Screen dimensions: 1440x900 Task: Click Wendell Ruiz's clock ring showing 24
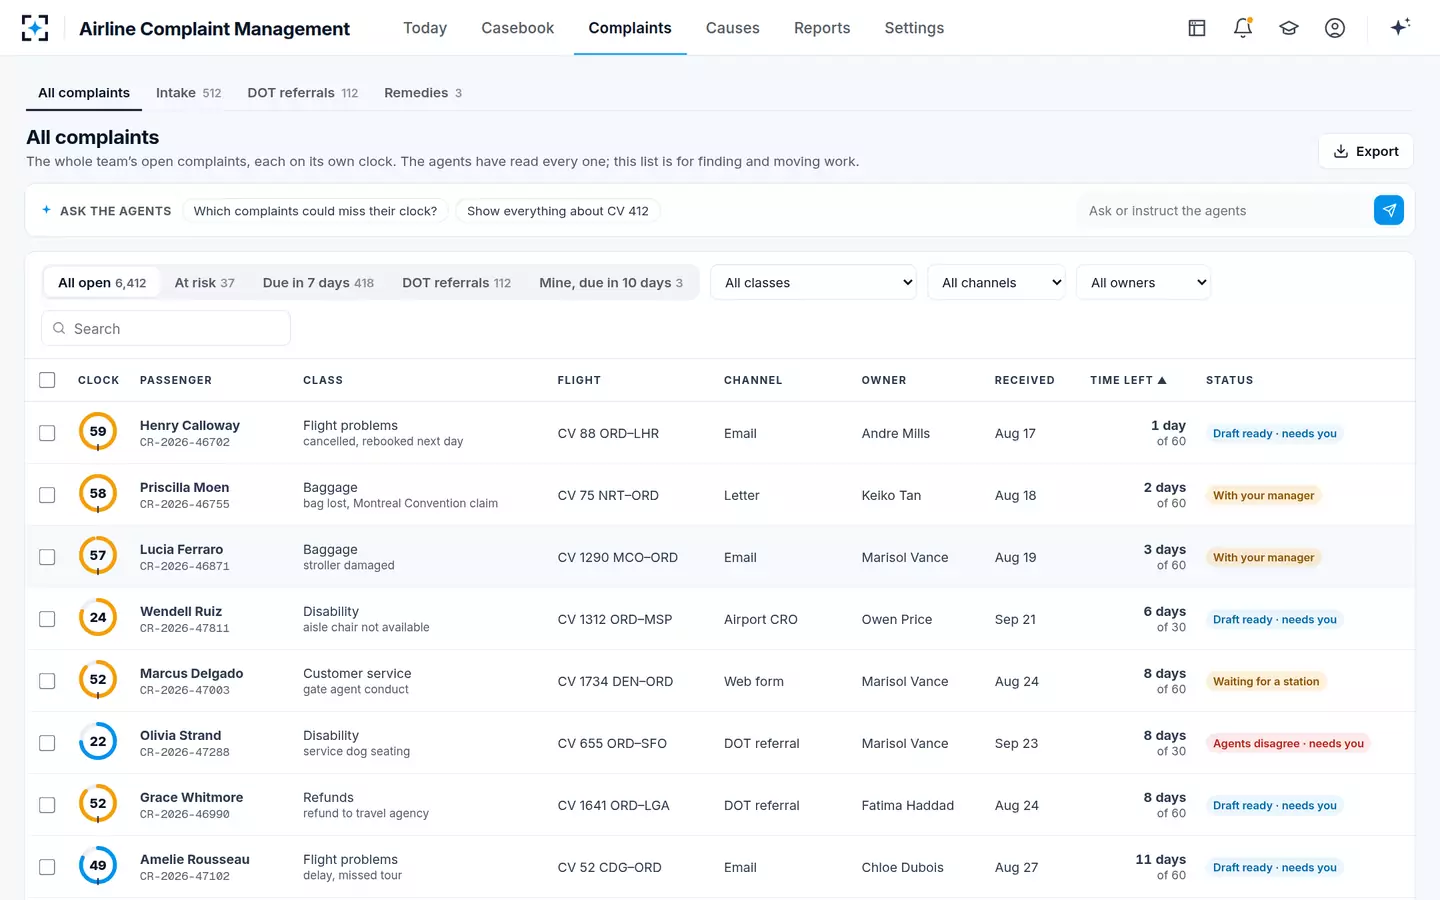pyautogui.click(x=98, y=618)
